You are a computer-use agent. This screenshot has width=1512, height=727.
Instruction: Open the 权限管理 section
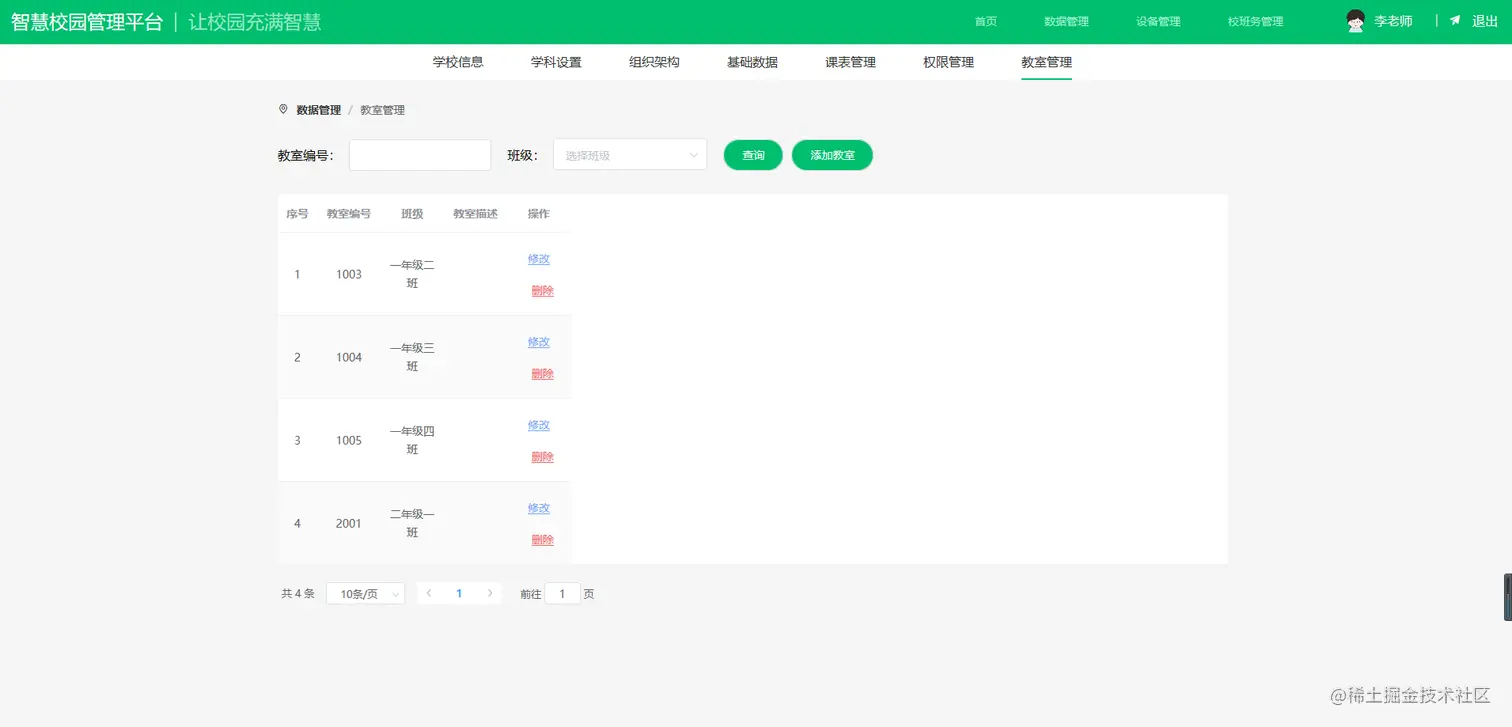pyautogui.click(x=947, y=61)
